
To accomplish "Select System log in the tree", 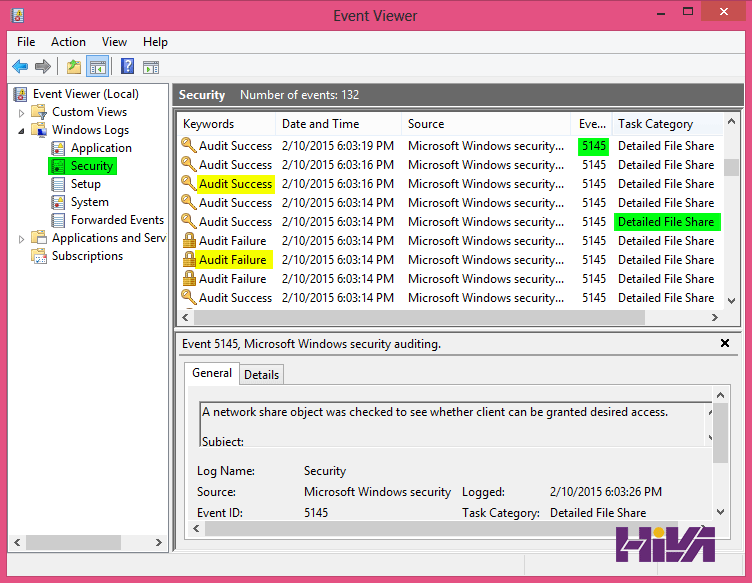I will click(x=90, y=202).
